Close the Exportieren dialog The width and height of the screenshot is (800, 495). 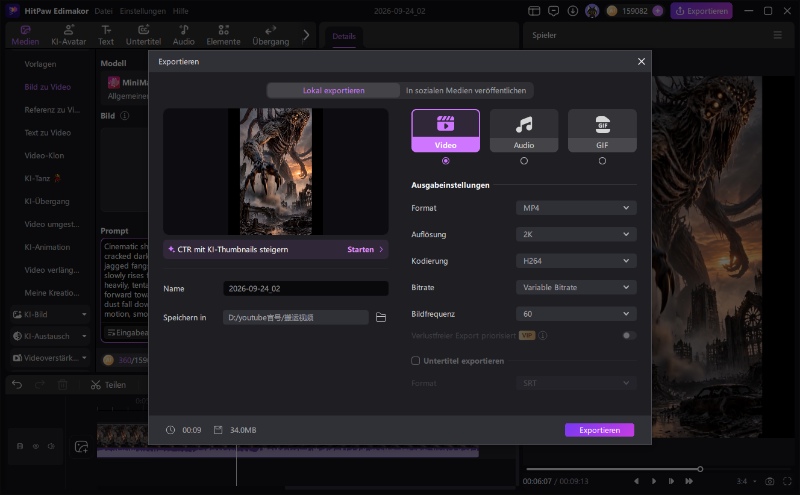point(641,61)
